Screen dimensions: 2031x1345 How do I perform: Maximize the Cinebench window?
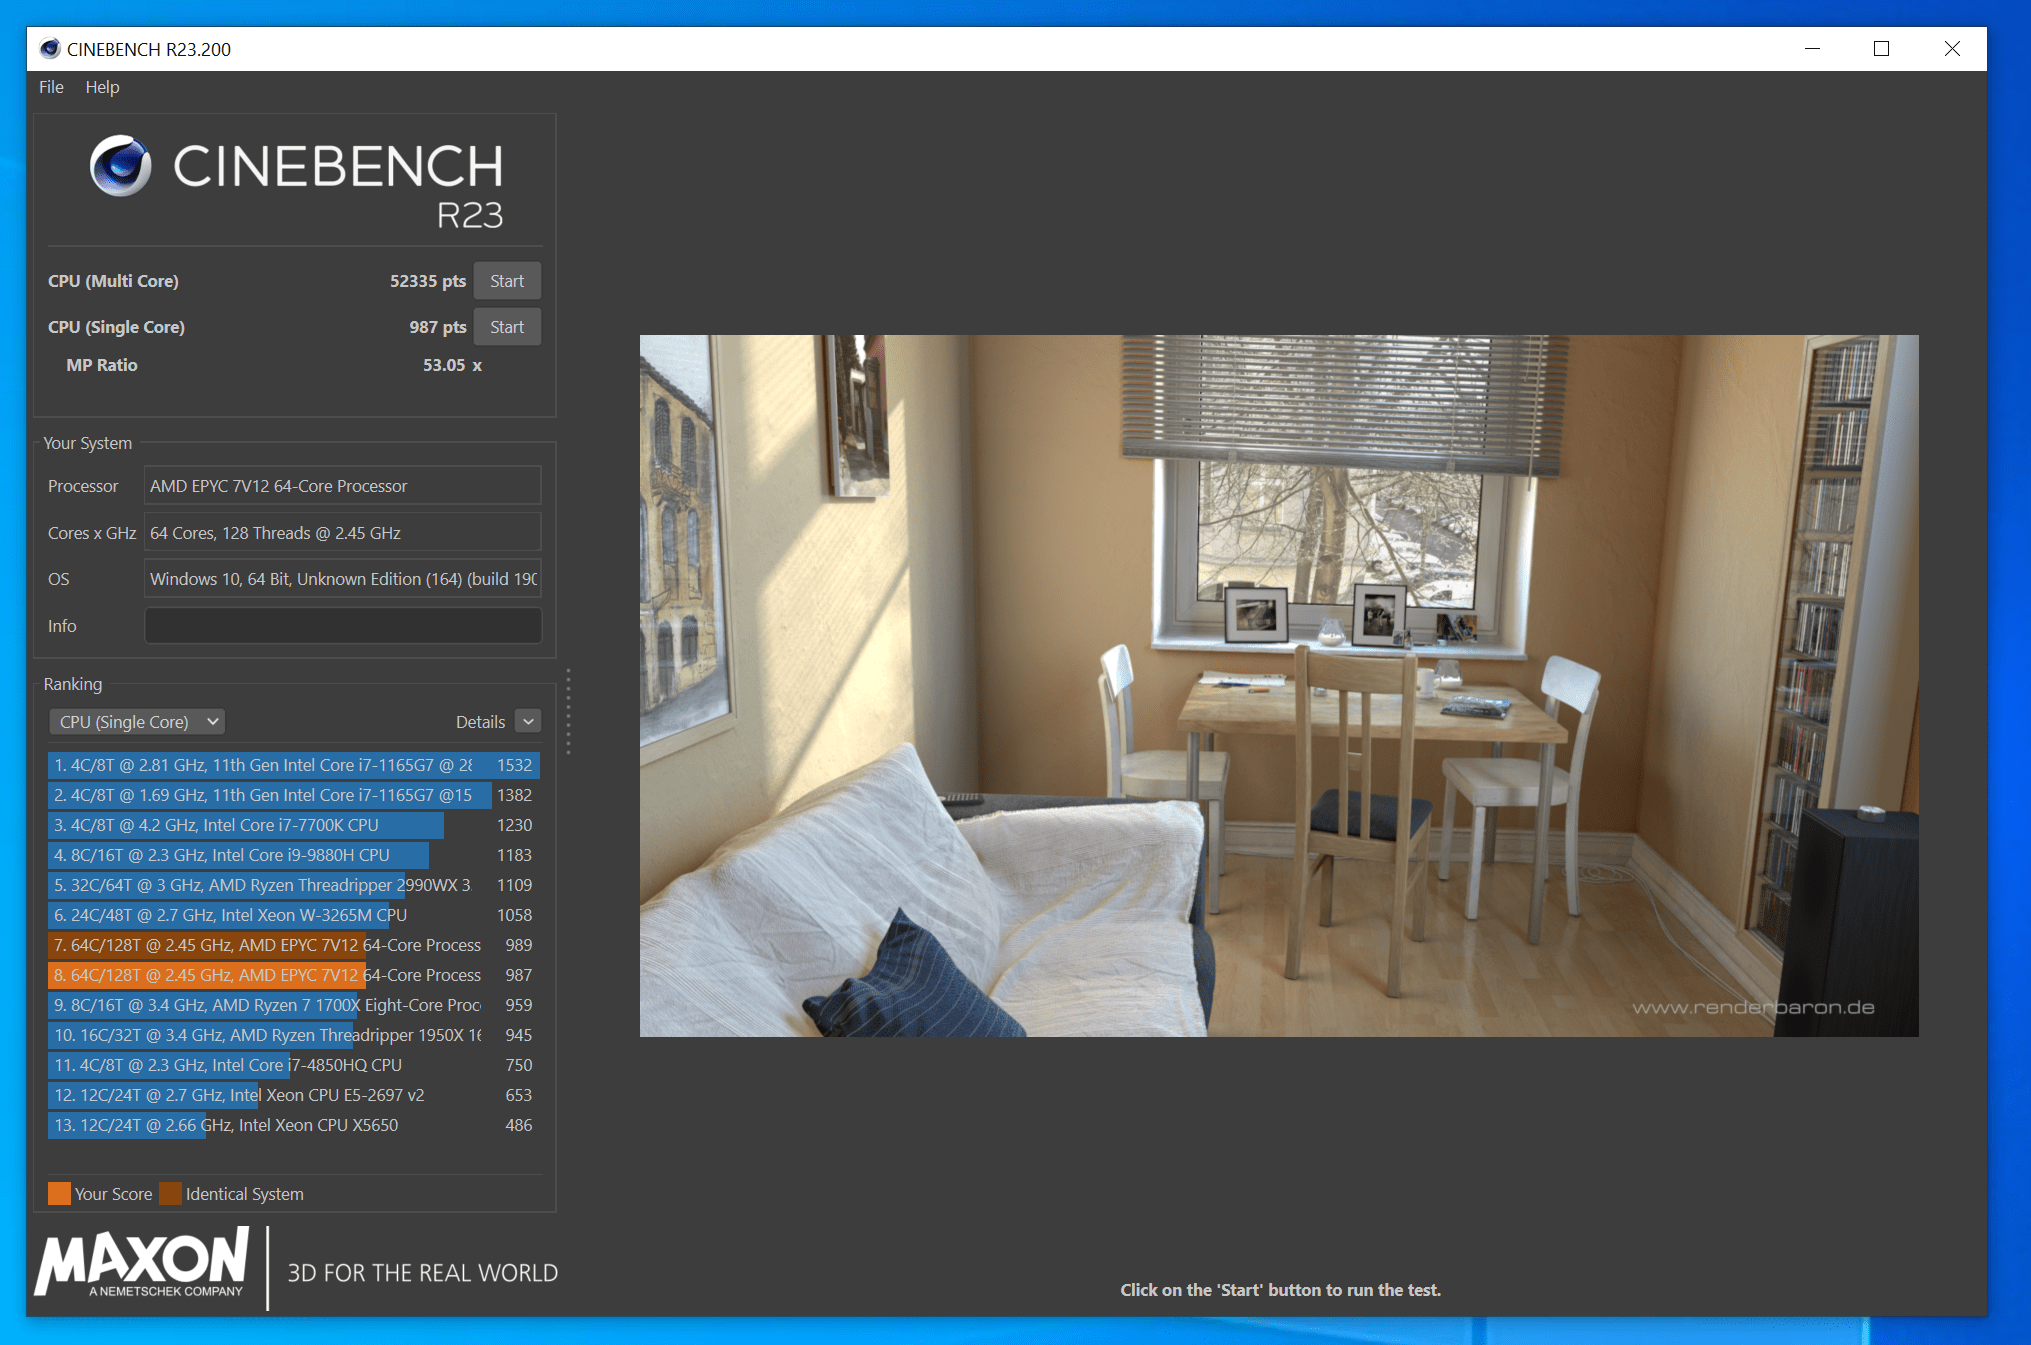1881,49
